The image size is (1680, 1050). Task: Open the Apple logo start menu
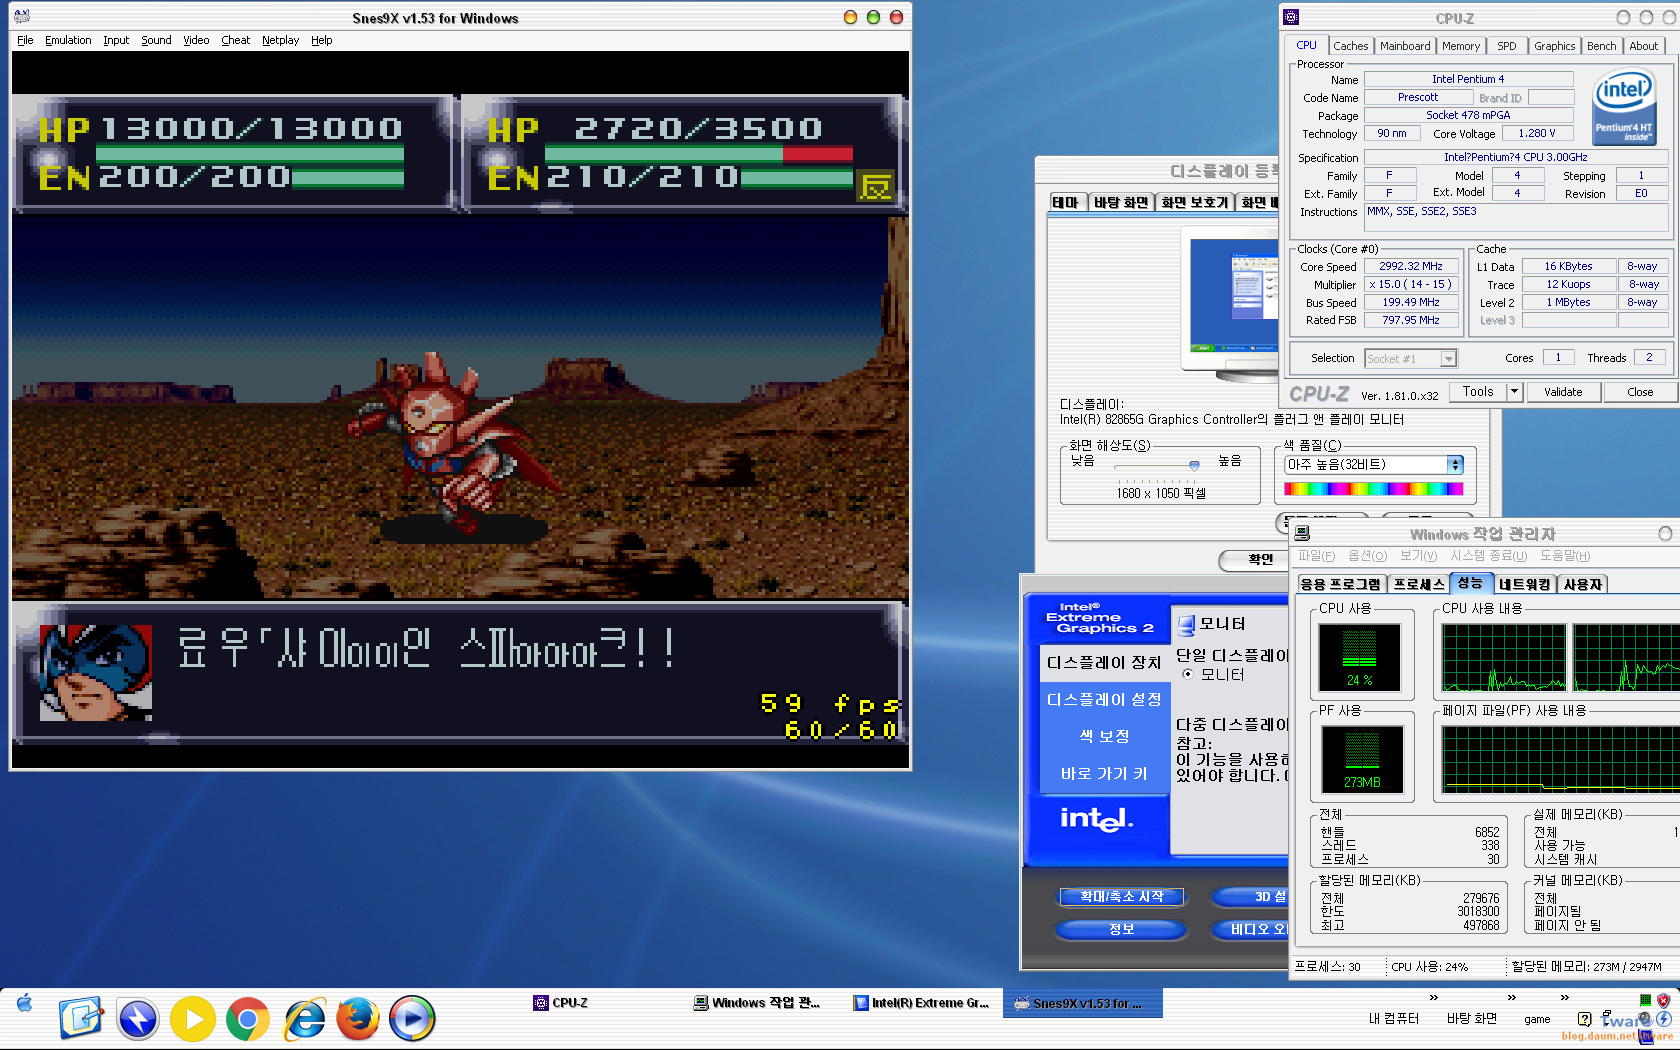point(25,1003)
